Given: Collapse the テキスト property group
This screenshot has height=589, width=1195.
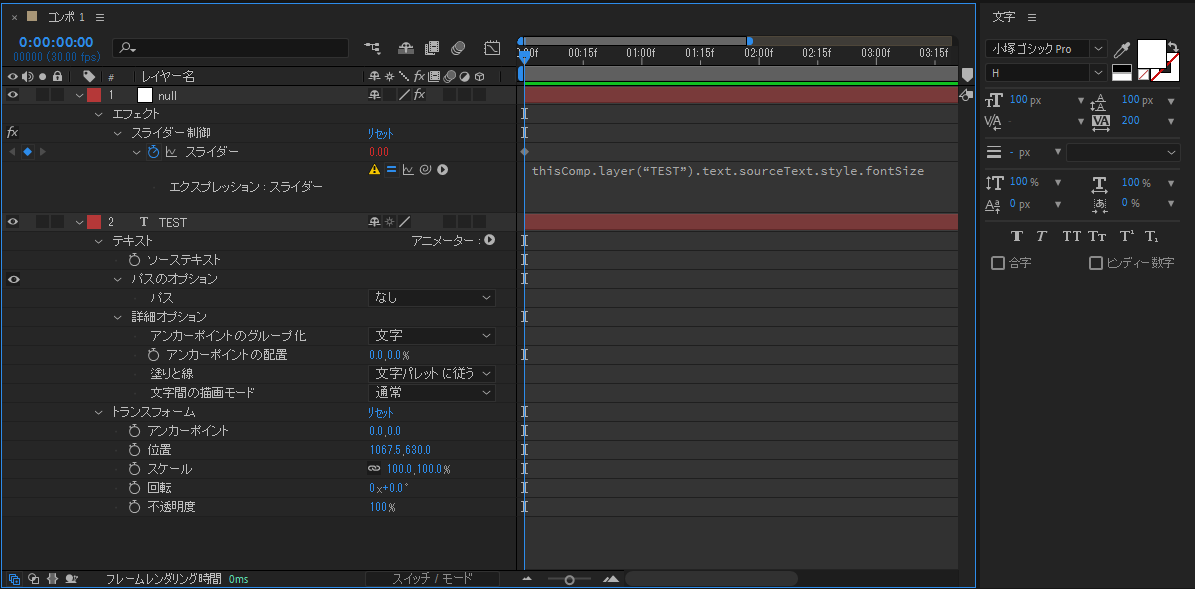Looking at the screenshot, I should [98, 241].
